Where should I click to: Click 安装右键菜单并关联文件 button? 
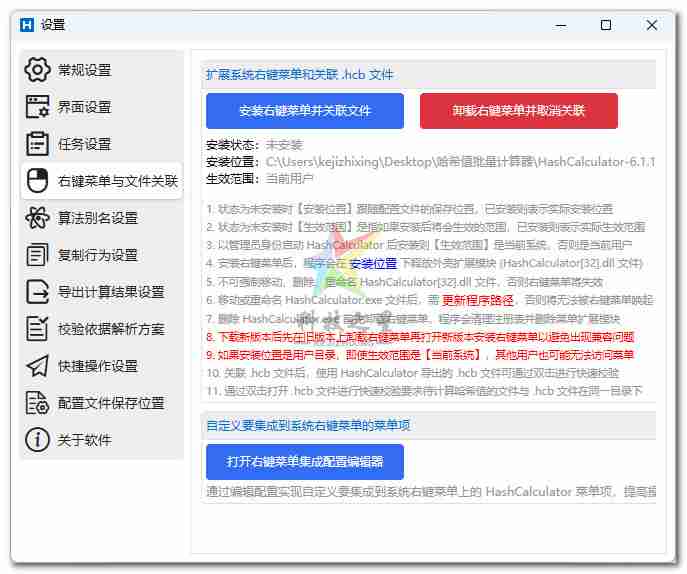[x=305, y=111]
